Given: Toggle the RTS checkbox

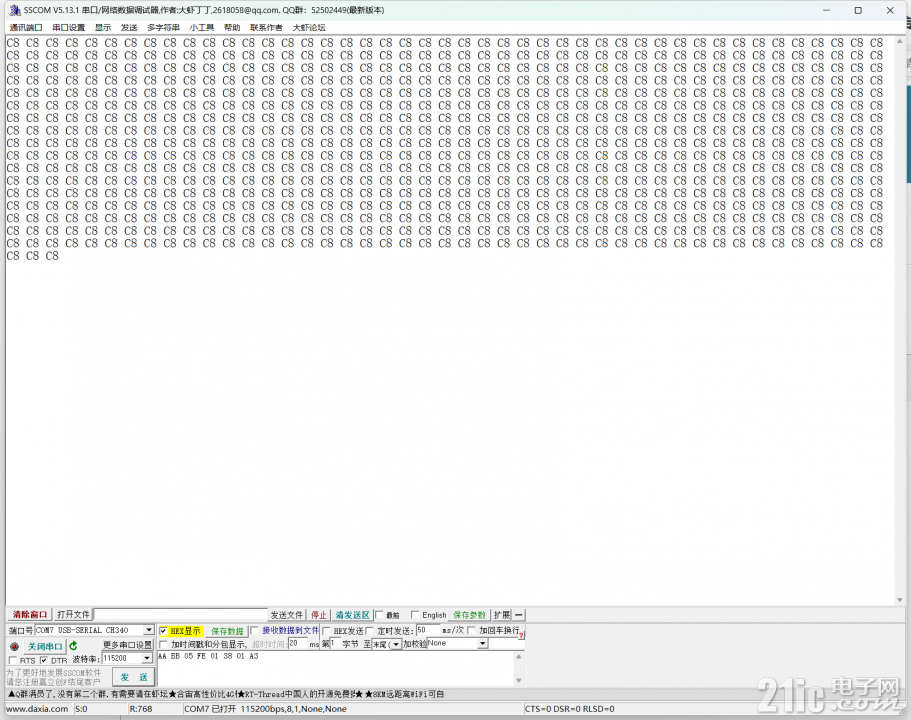Looking at the screenshot, I should [x=13, y=661].
